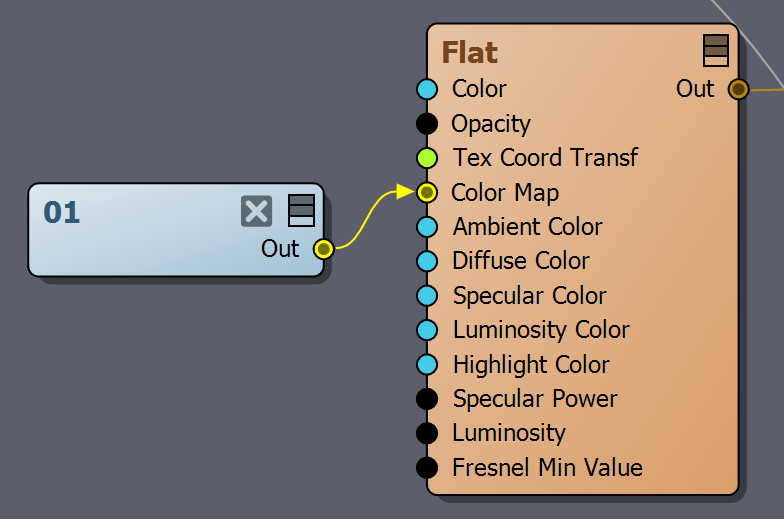Click the Out port of node 01
The width and height of the screenshot is (784, 519).
[324, 248]
